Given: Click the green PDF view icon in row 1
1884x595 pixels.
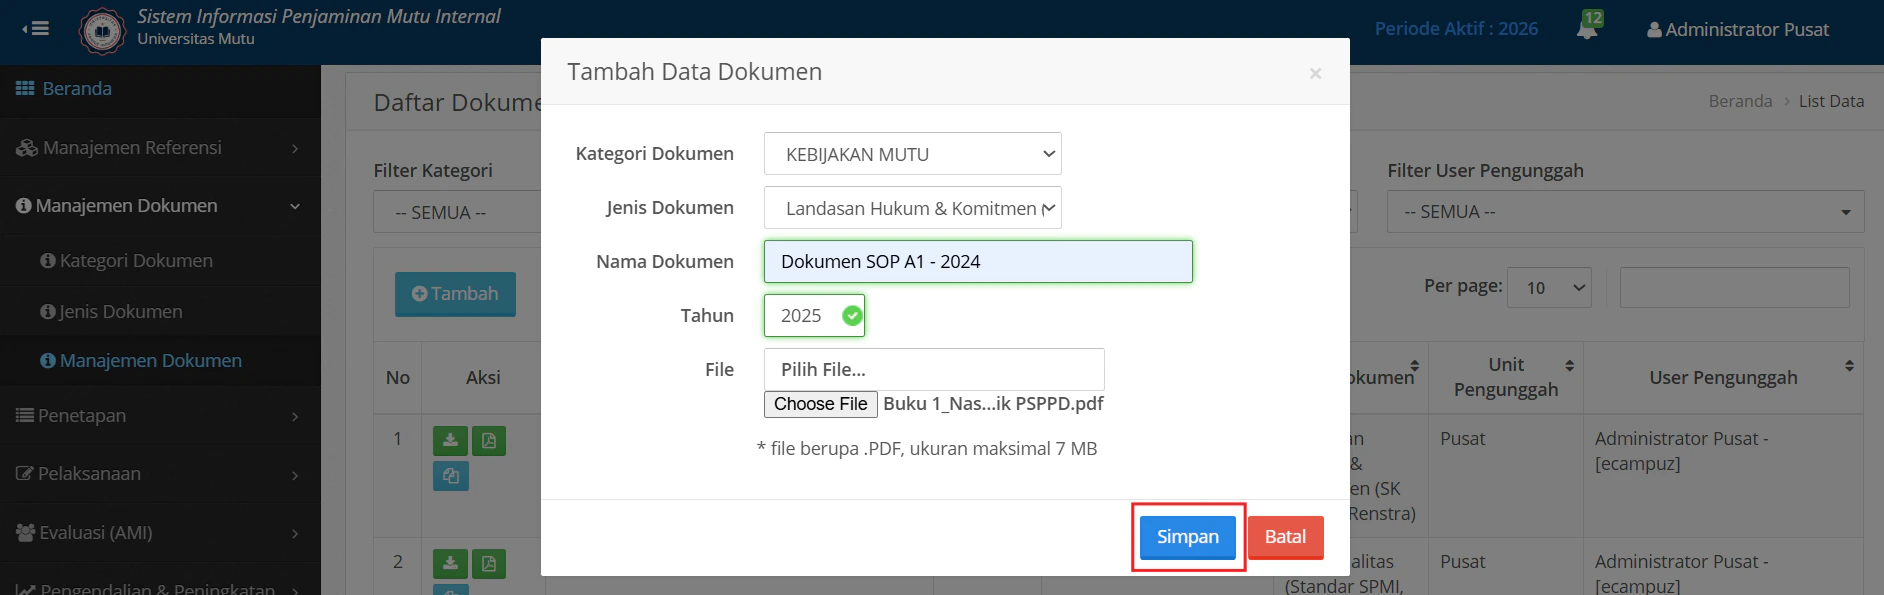Looking at the screenshot, I should [489, 440].
